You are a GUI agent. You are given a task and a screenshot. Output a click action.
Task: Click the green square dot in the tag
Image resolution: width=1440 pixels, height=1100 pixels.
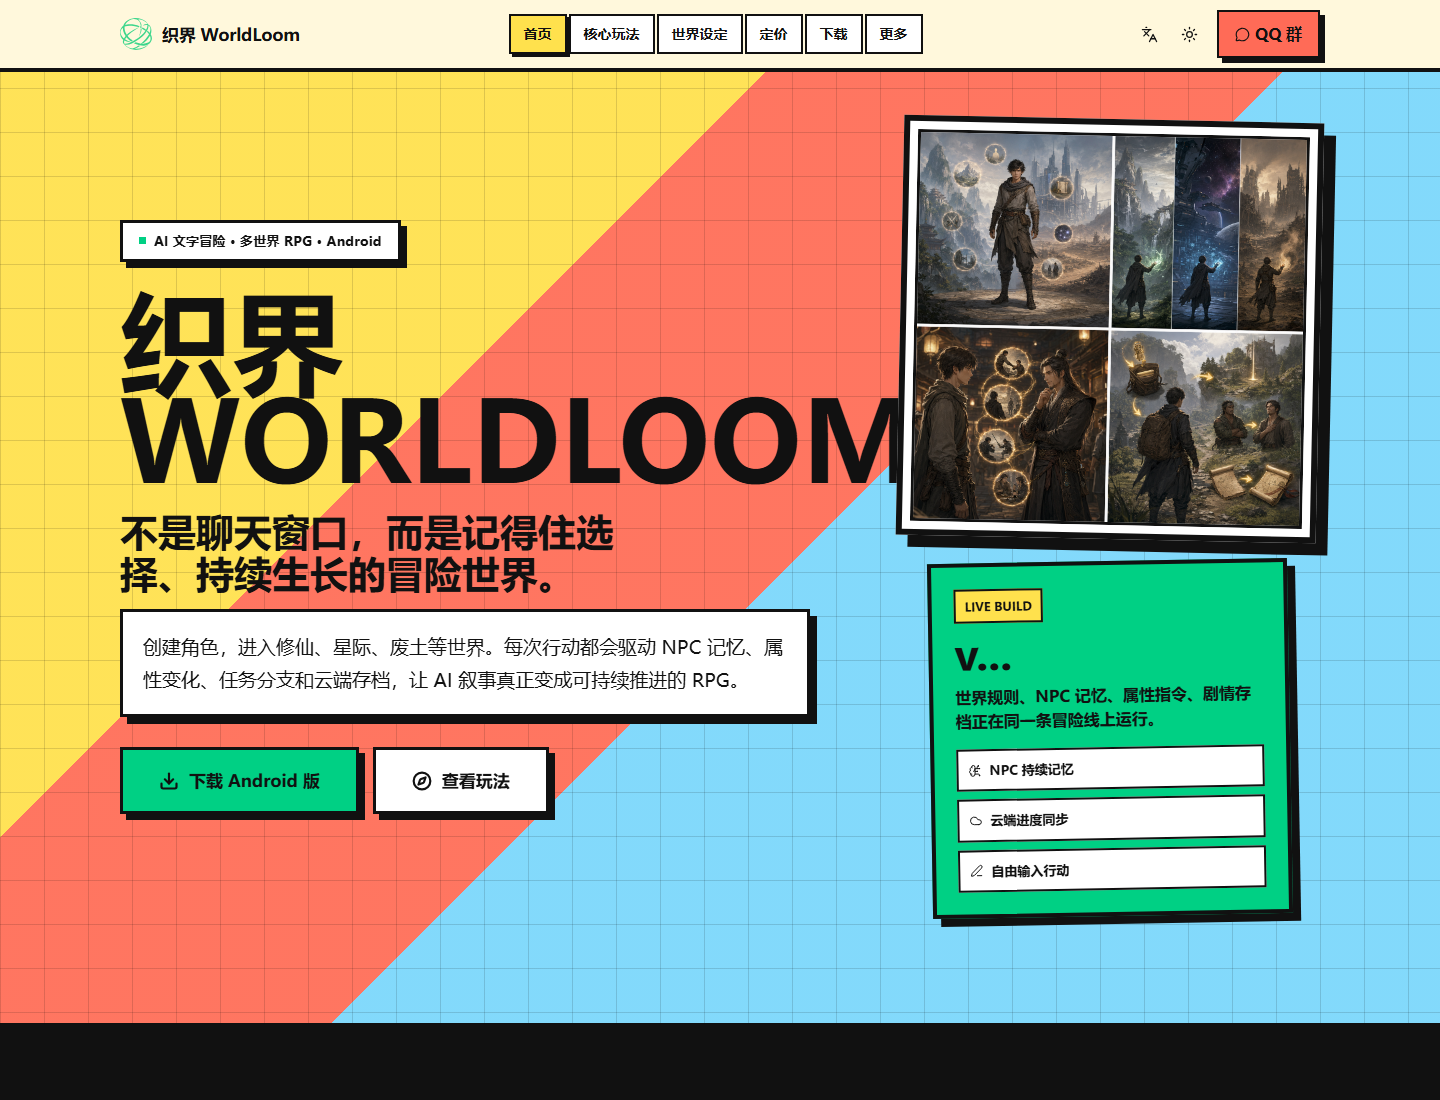[x=142, y=241]
